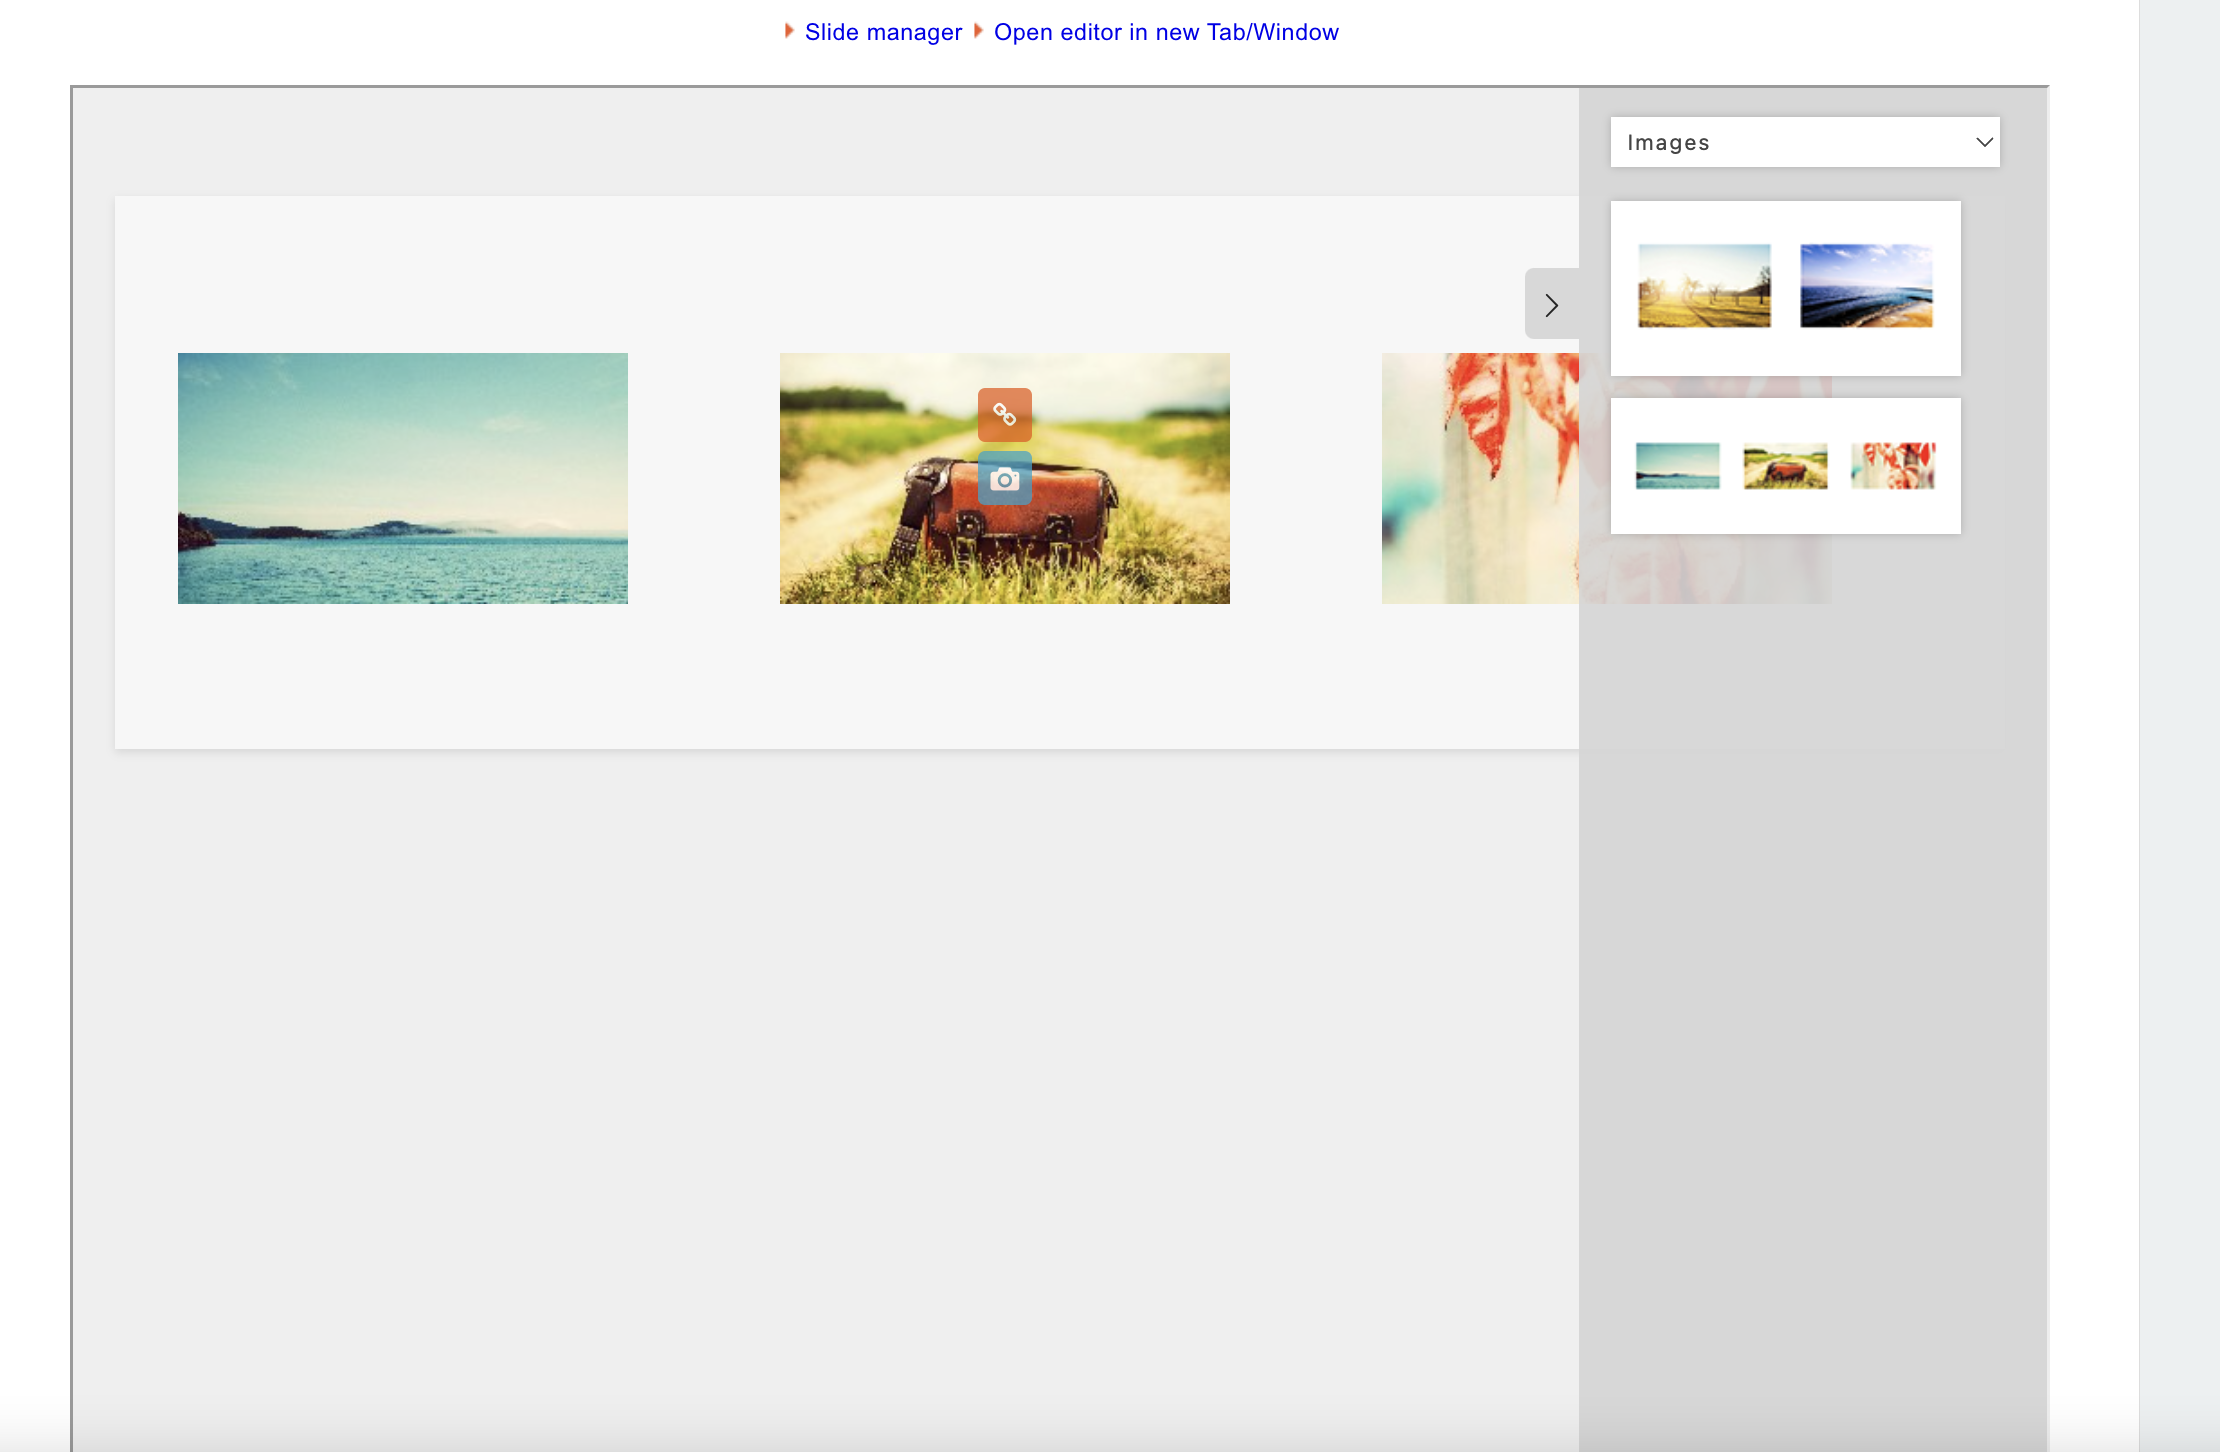Open the Slide manager link
Viewport: 2220px width, 1452px height.
(x=883, y=32)
